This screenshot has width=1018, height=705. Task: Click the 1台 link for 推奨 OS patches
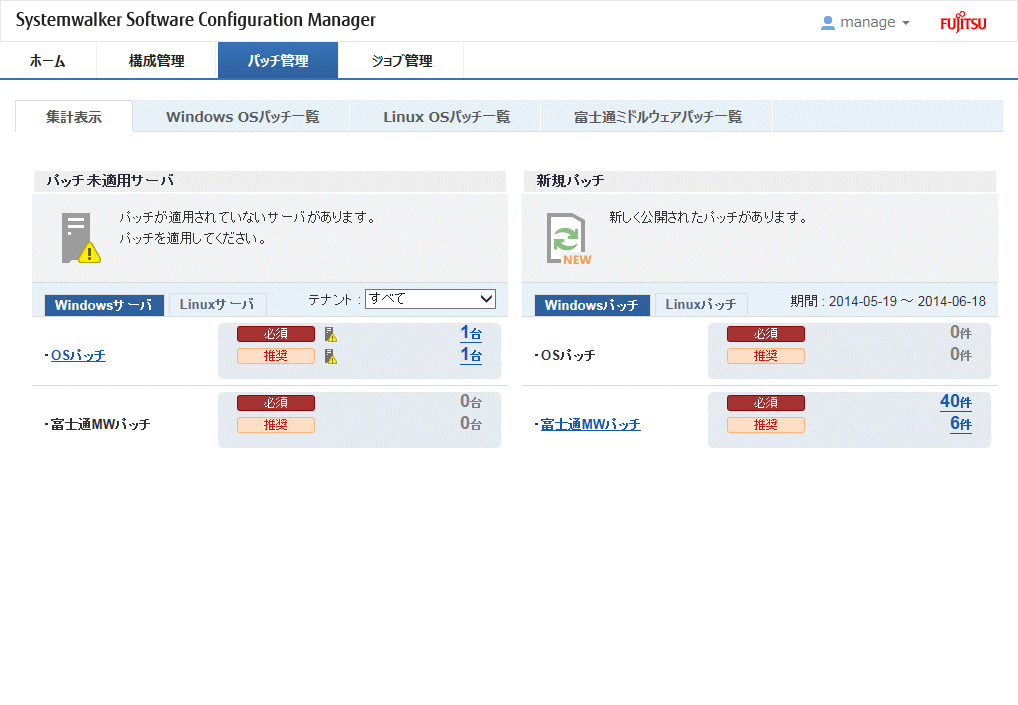[x=471, y=356]
